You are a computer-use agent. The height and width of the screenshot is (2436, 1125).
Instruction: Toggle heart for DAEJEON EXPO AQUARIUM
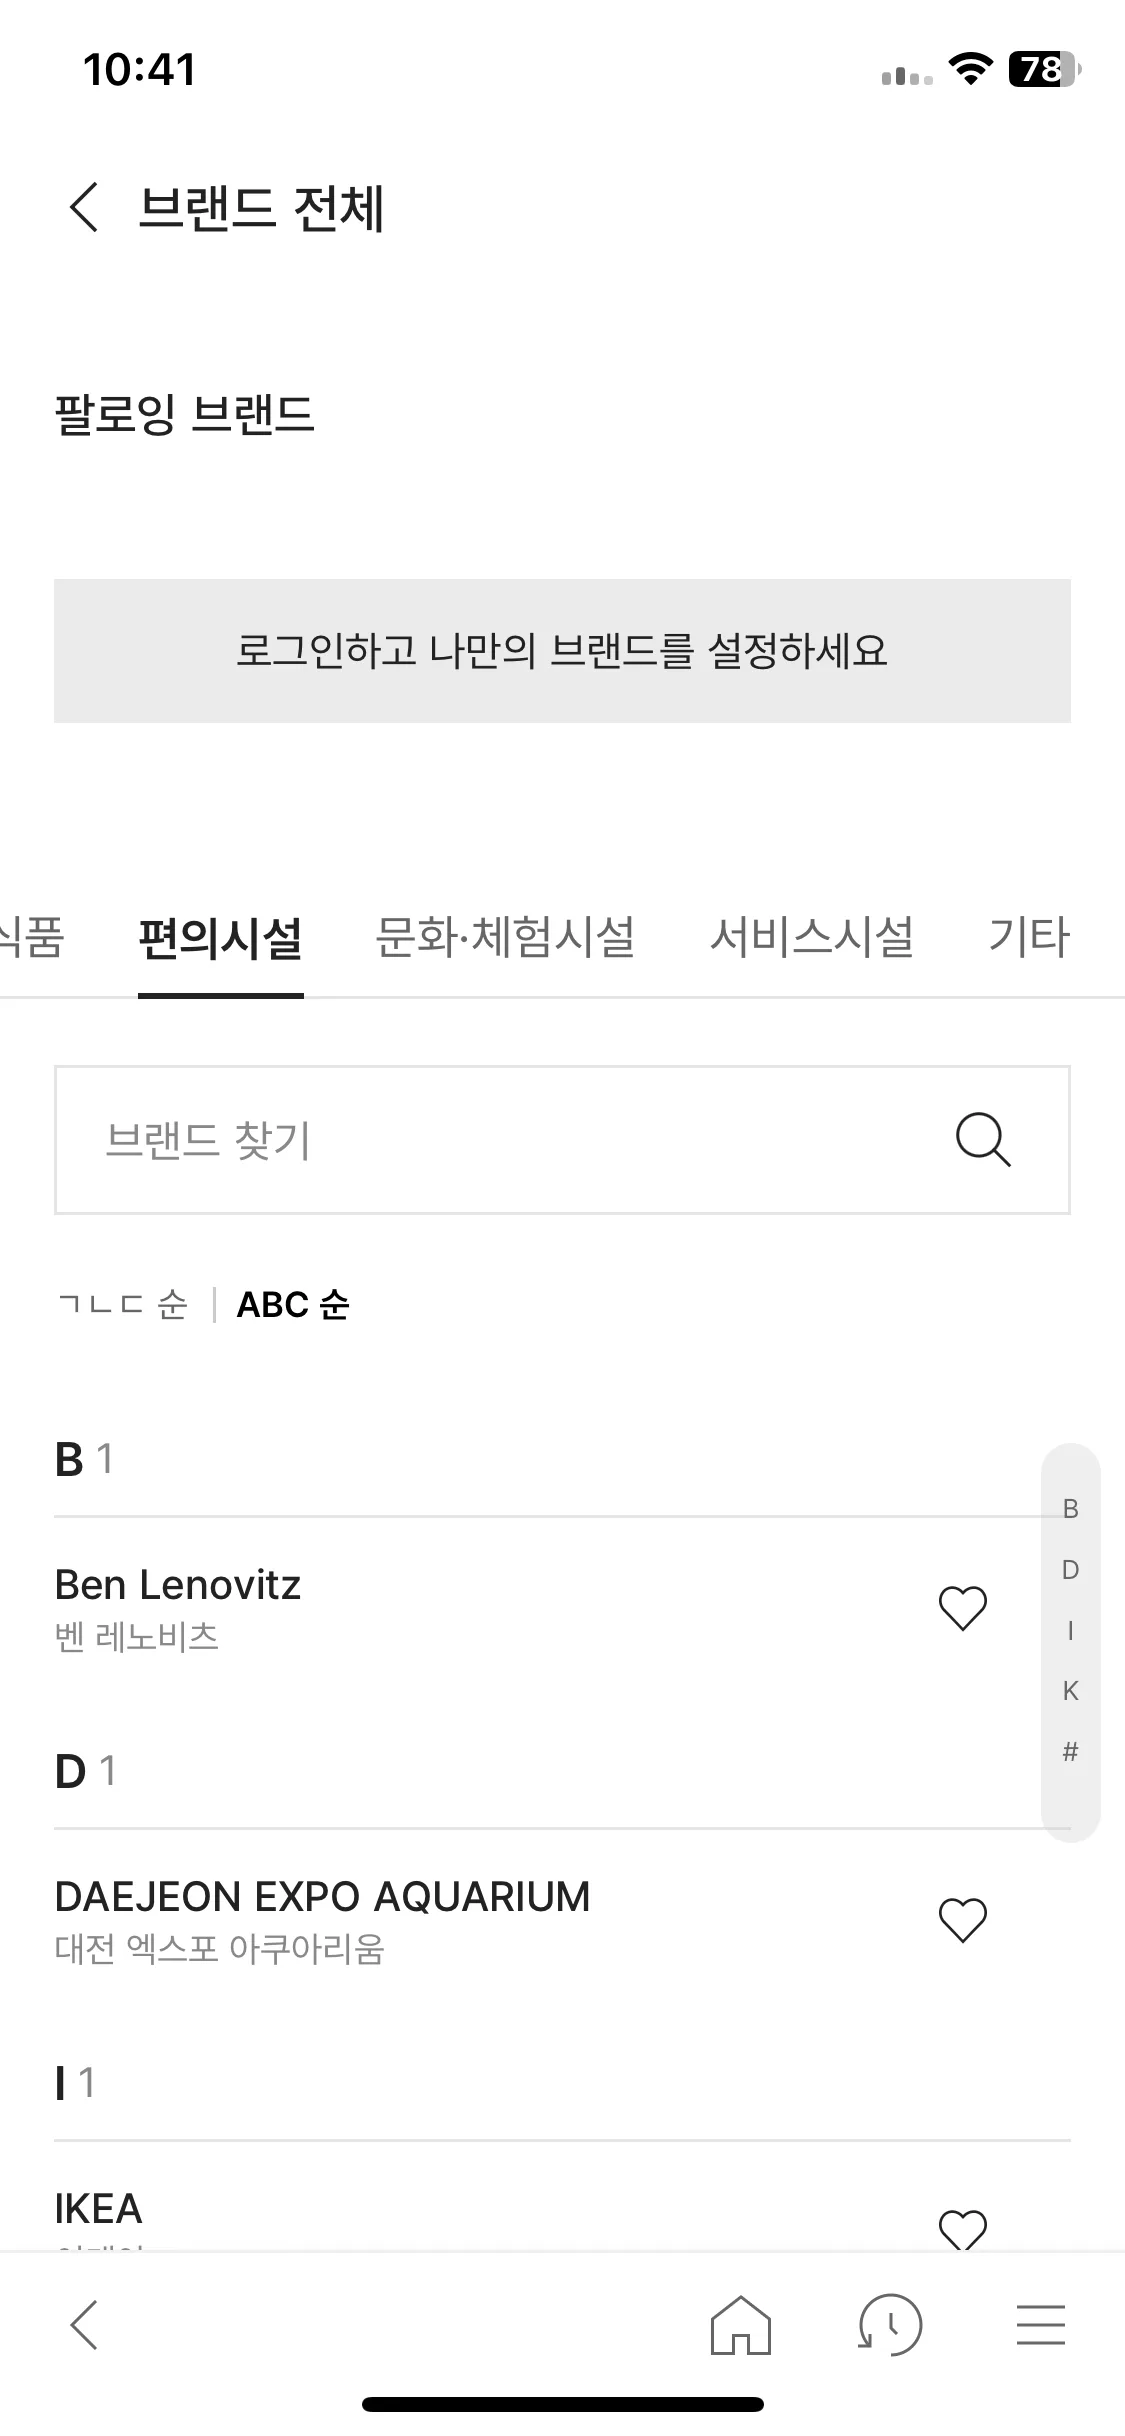tap(963, 1920)
